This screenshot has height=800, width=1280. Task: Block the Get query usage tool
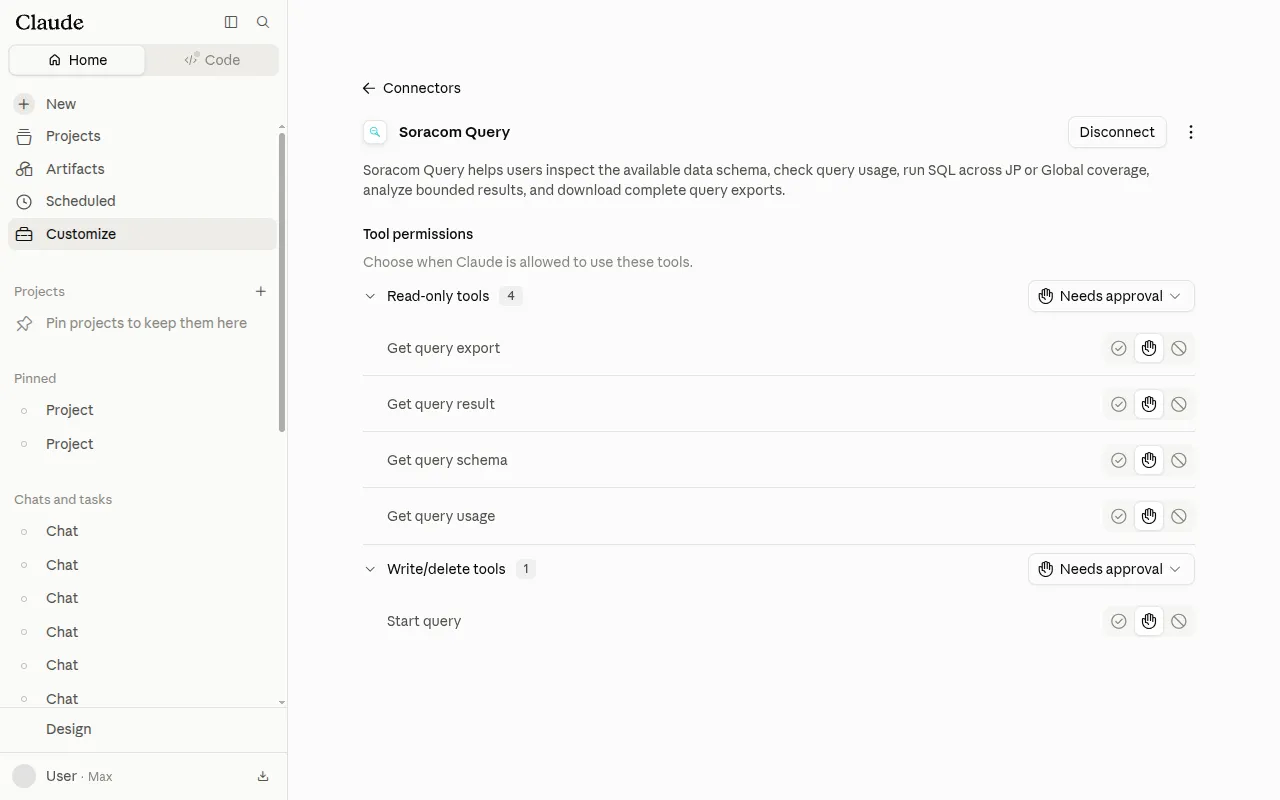1179,516
